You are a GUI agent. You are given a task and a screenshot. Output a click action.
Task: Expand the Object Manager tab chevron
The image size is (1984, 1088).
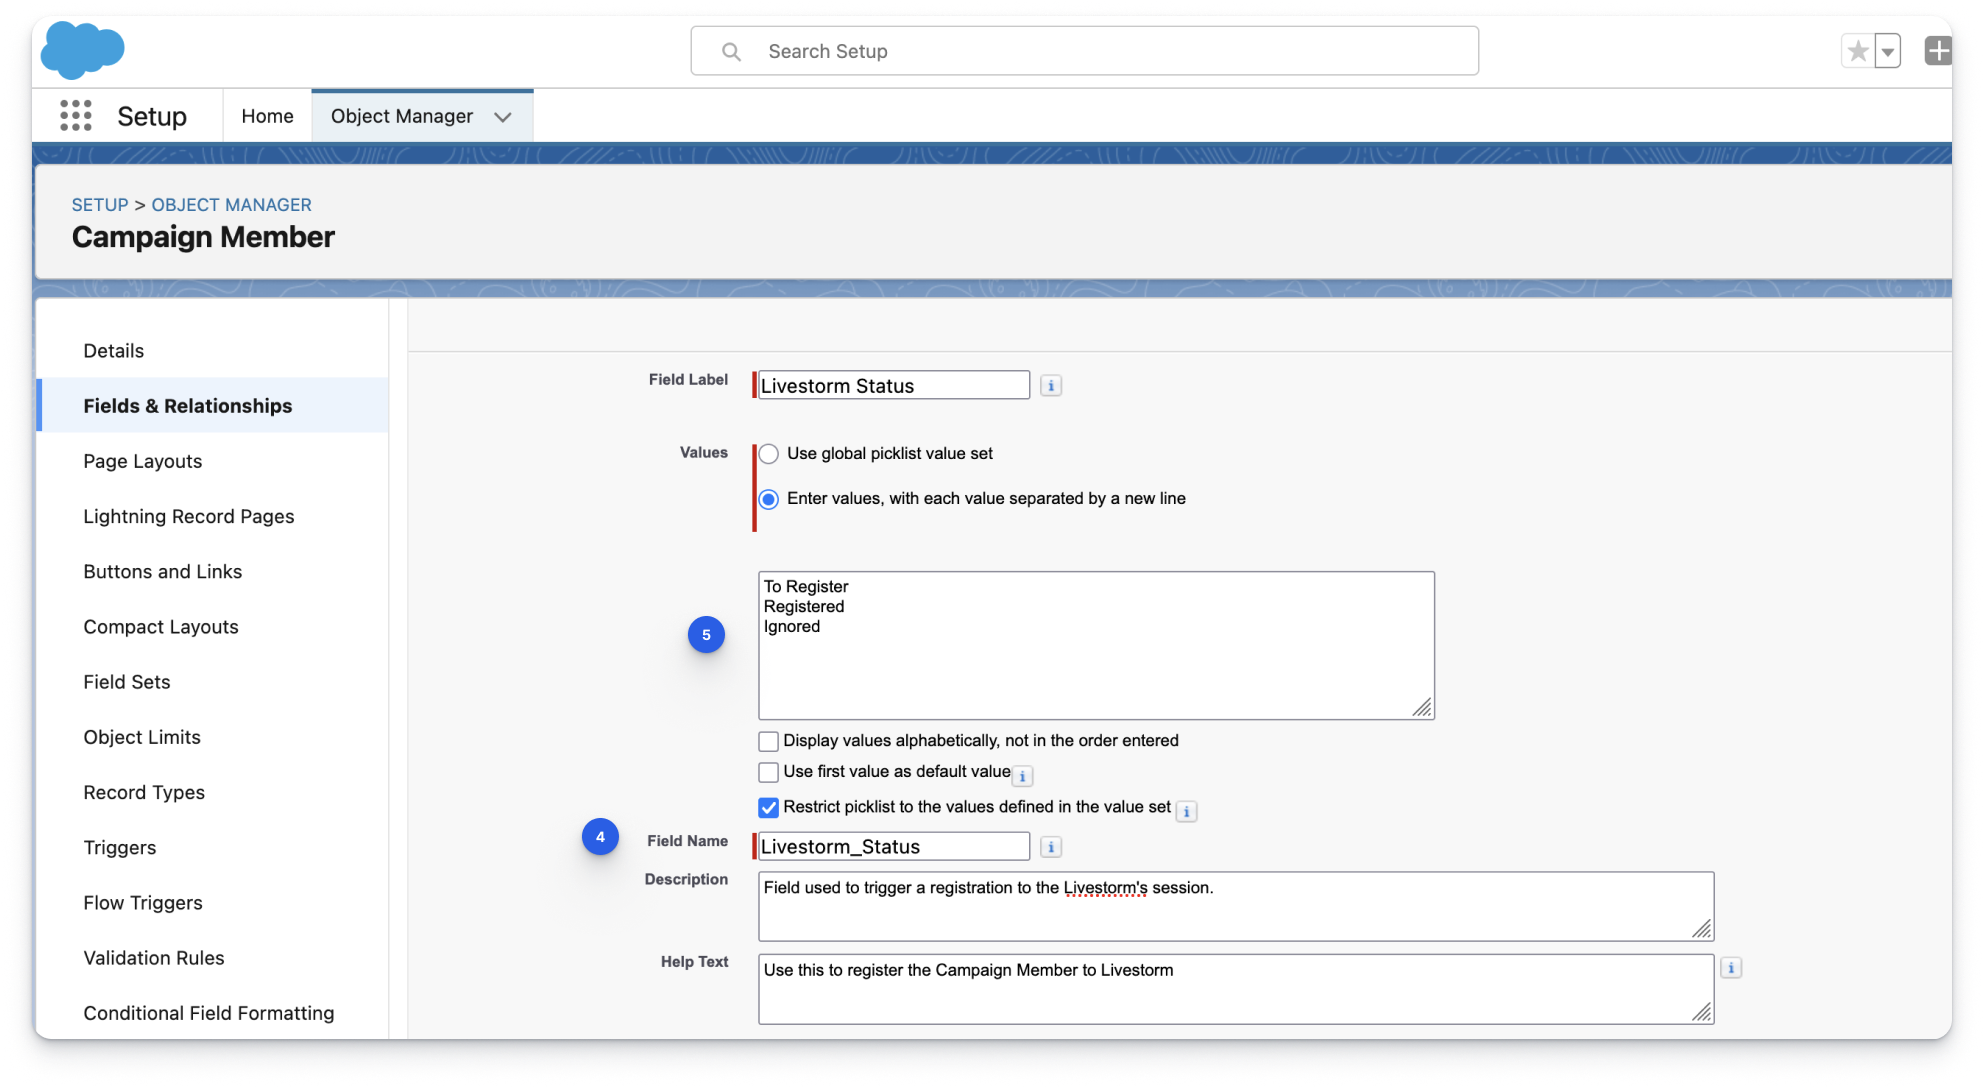tap(503, 117)
